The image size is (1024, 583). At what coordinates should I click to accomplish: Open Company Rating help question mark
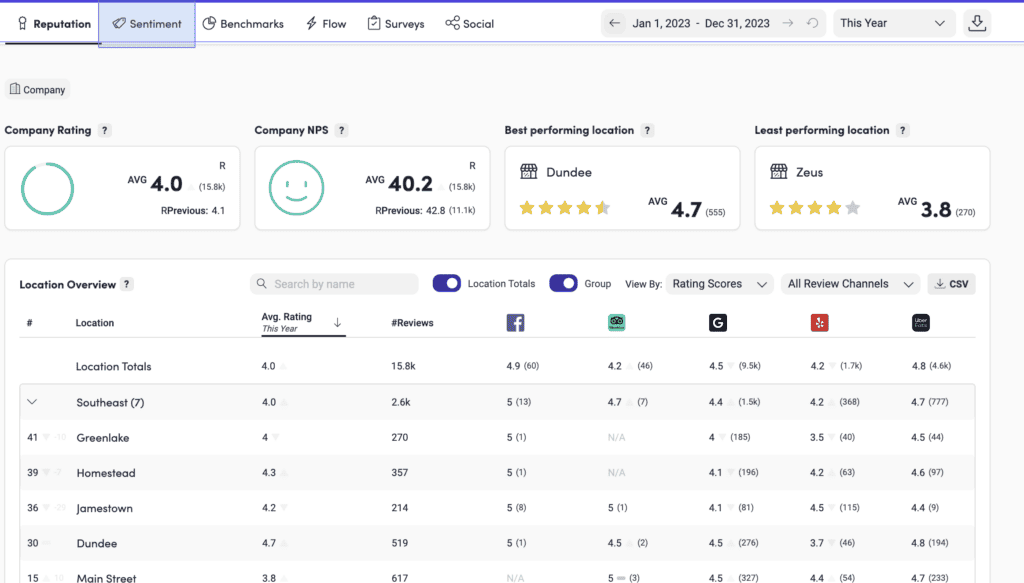pyautogui.click(x=104, y=131)
